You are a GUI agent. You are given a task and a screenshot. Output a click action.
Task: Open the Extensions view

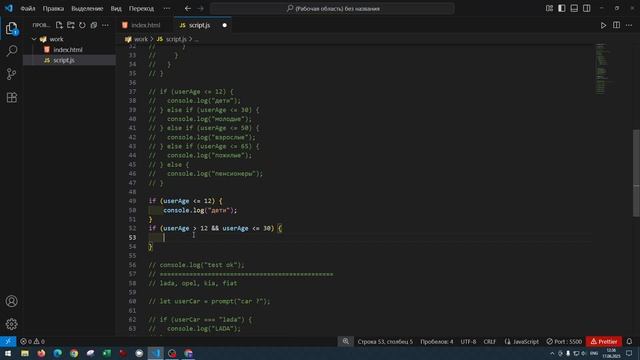pyautogui.click(x=11, y=98)
